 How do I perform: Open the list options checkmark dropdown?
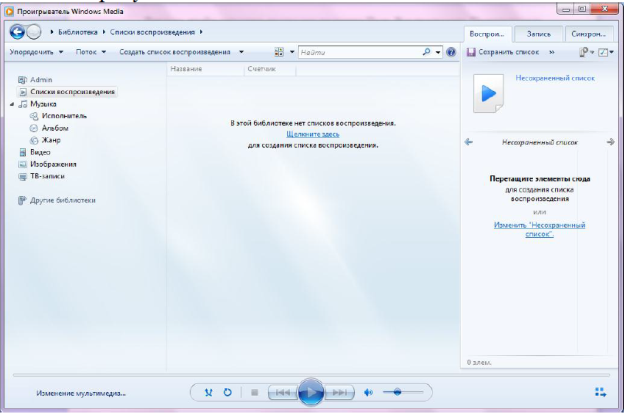coord(606,52)
